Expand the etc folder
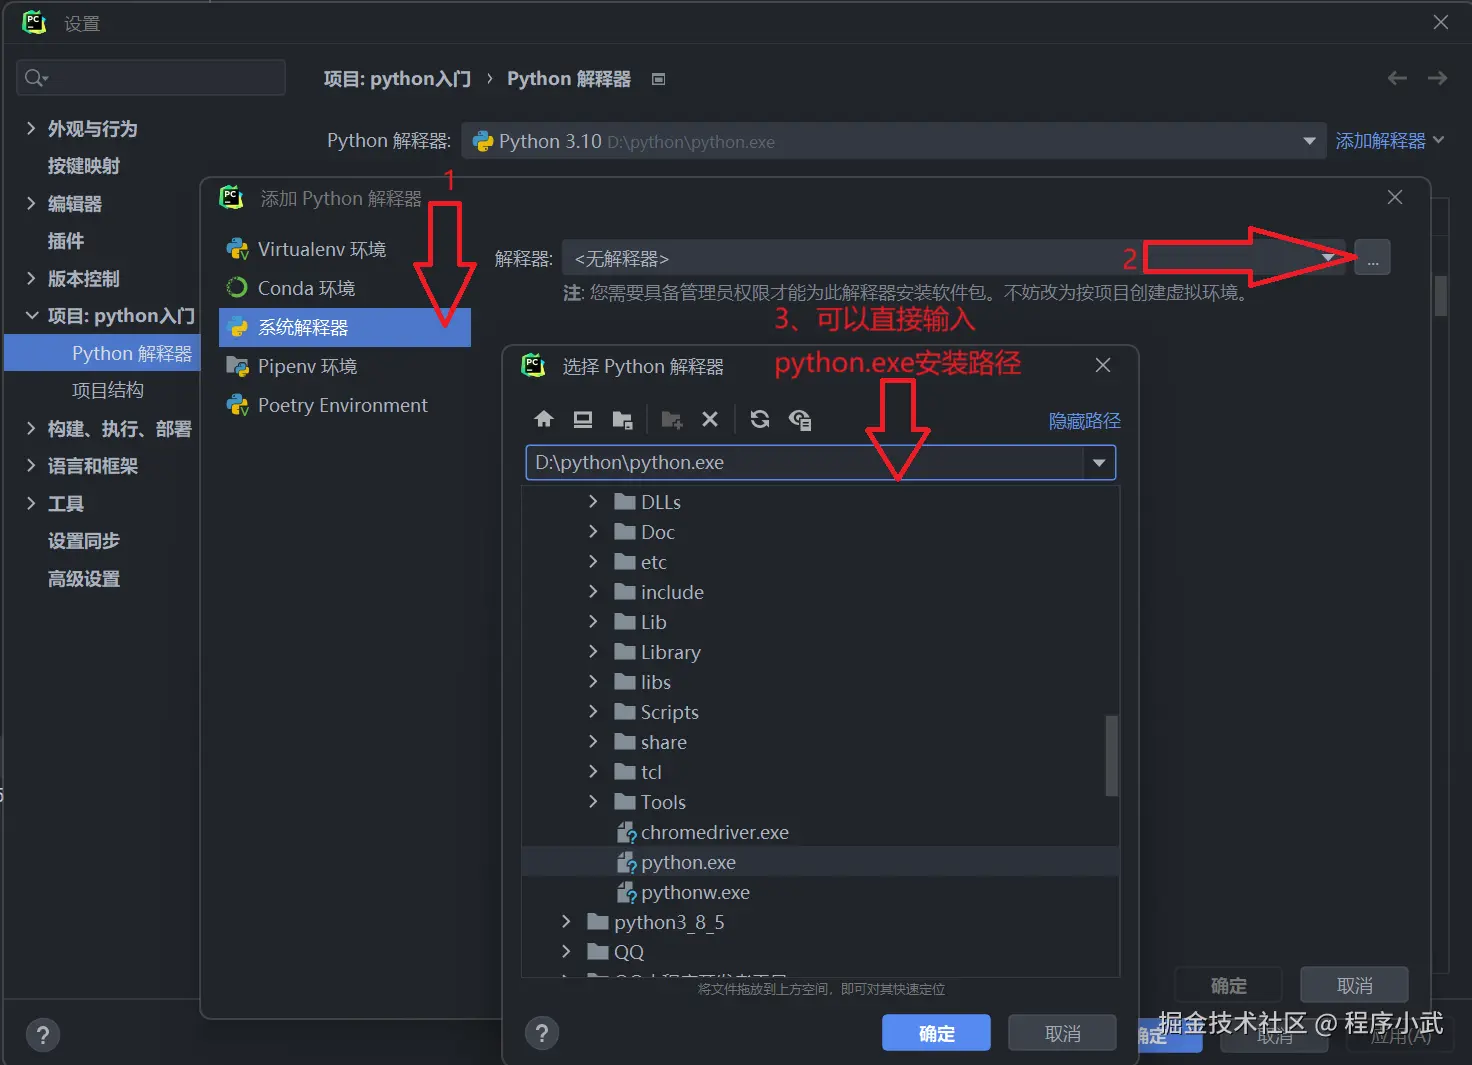Viewport: 1472px width, 1065px height. pyautogui.click(x=593, y=561)
